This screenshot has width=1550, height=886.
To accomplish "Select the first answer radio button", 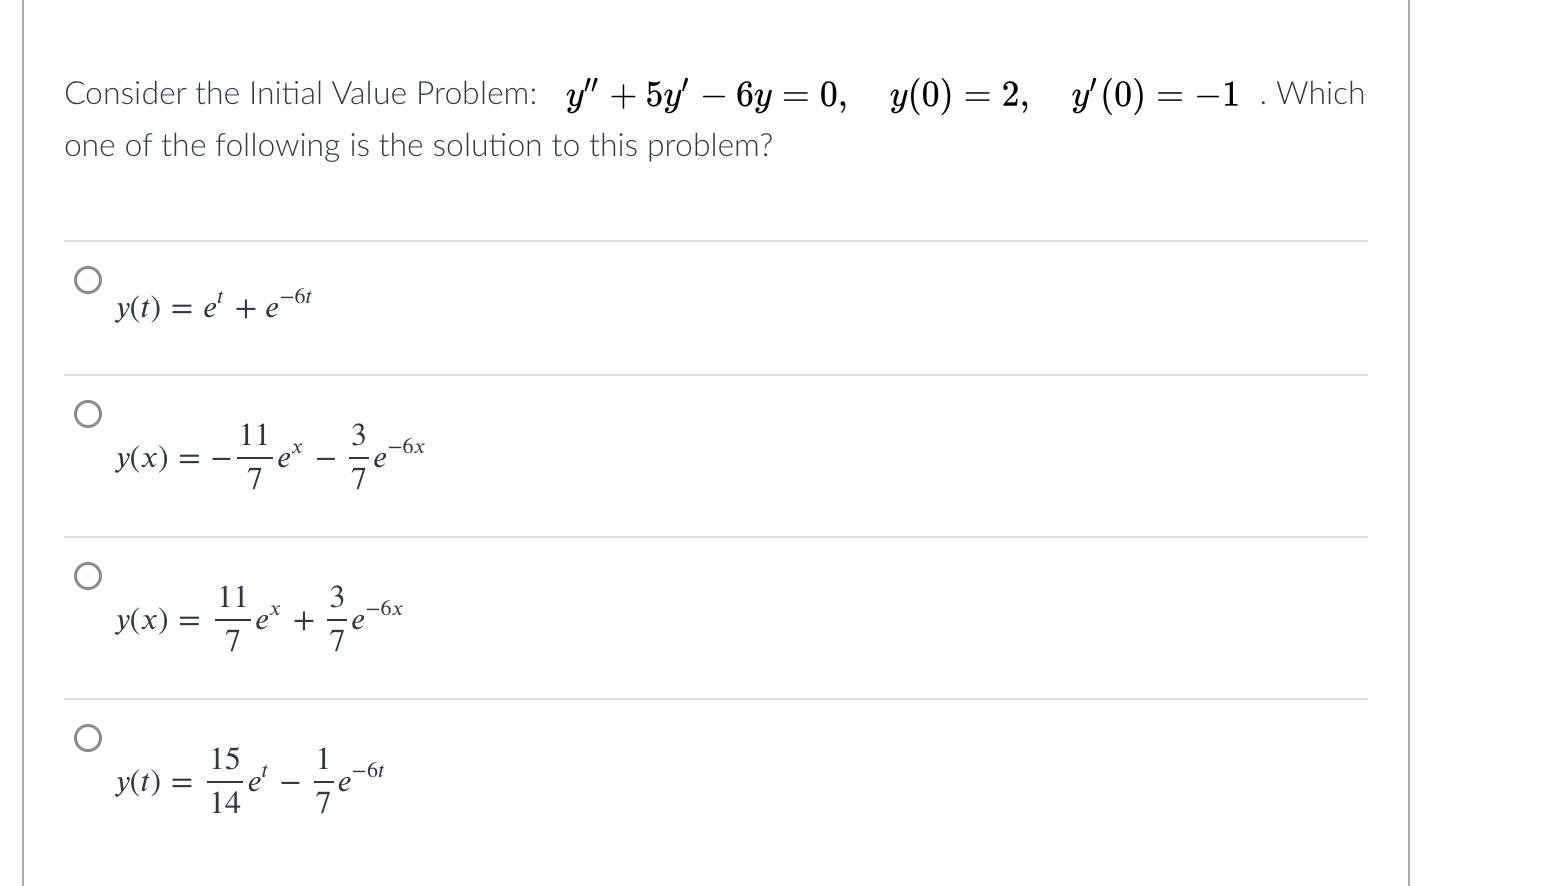I will pyautogui.click(x=89, y=280).
